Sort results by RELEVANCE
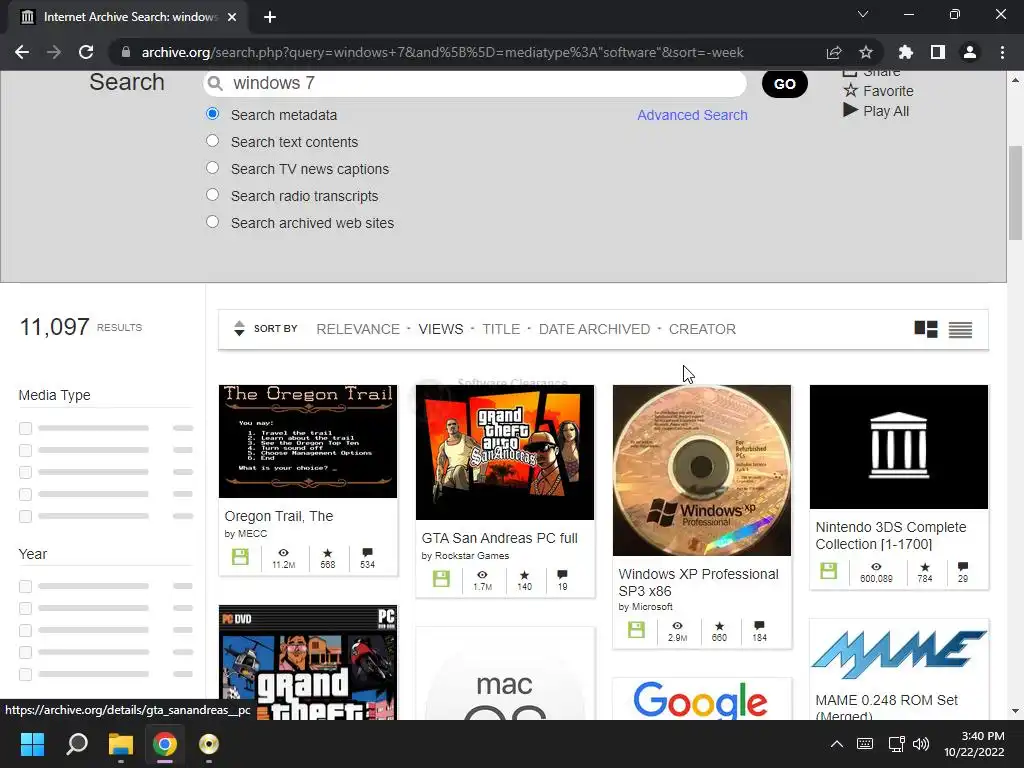 point(358,329)
